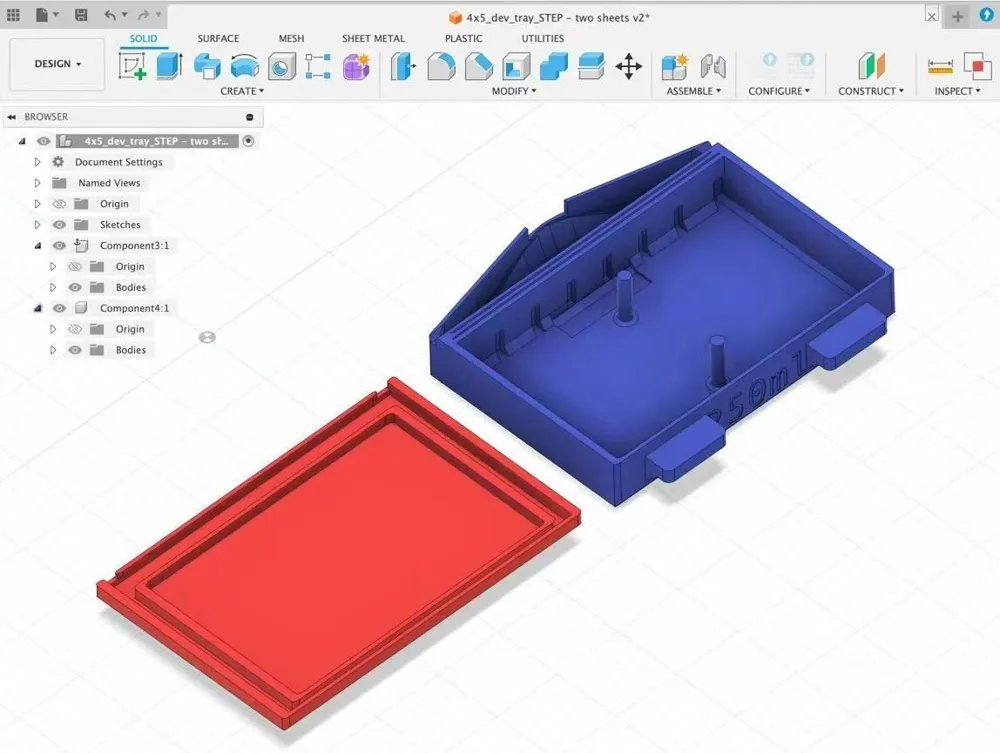Screen dimensions: 1000x753
Task: Select the Revolve tool
Action: coord(207,66)
